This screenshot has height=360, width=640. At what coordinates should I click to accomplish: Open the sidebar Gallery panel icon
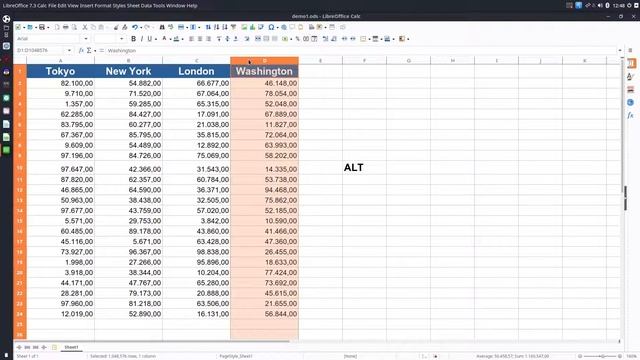click(631, 89)
